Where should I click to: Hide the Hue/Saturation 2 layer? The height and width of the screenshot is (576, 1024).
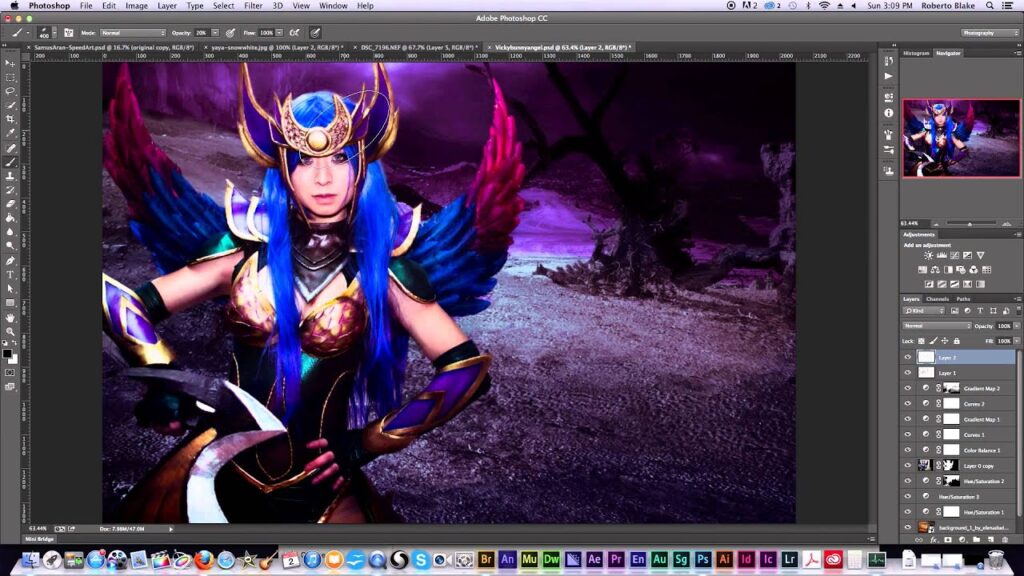tap(907, 481)
